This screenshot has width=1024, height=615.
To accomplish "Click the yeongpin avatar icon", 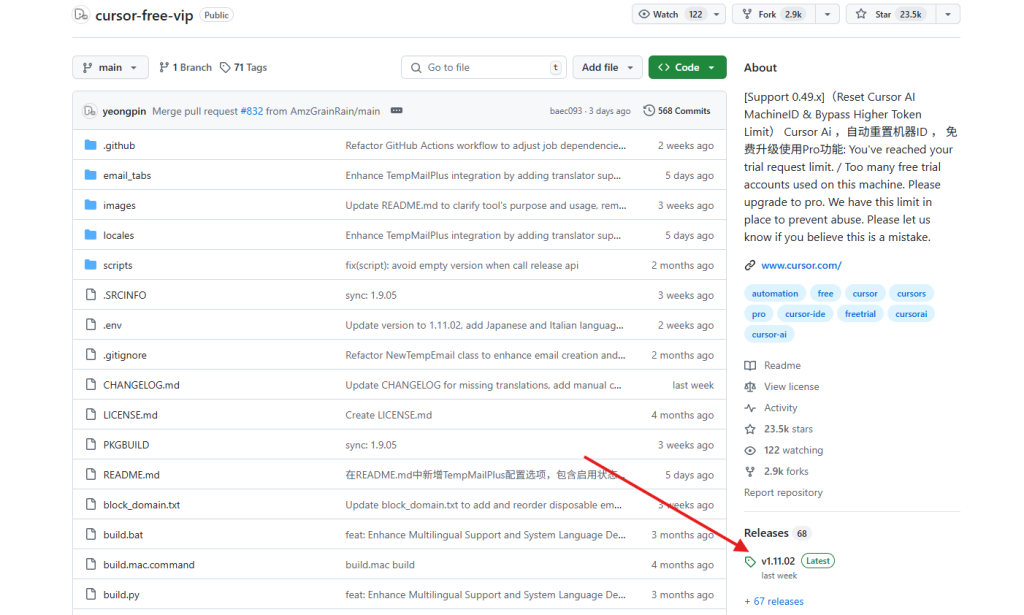I will 89,111.
